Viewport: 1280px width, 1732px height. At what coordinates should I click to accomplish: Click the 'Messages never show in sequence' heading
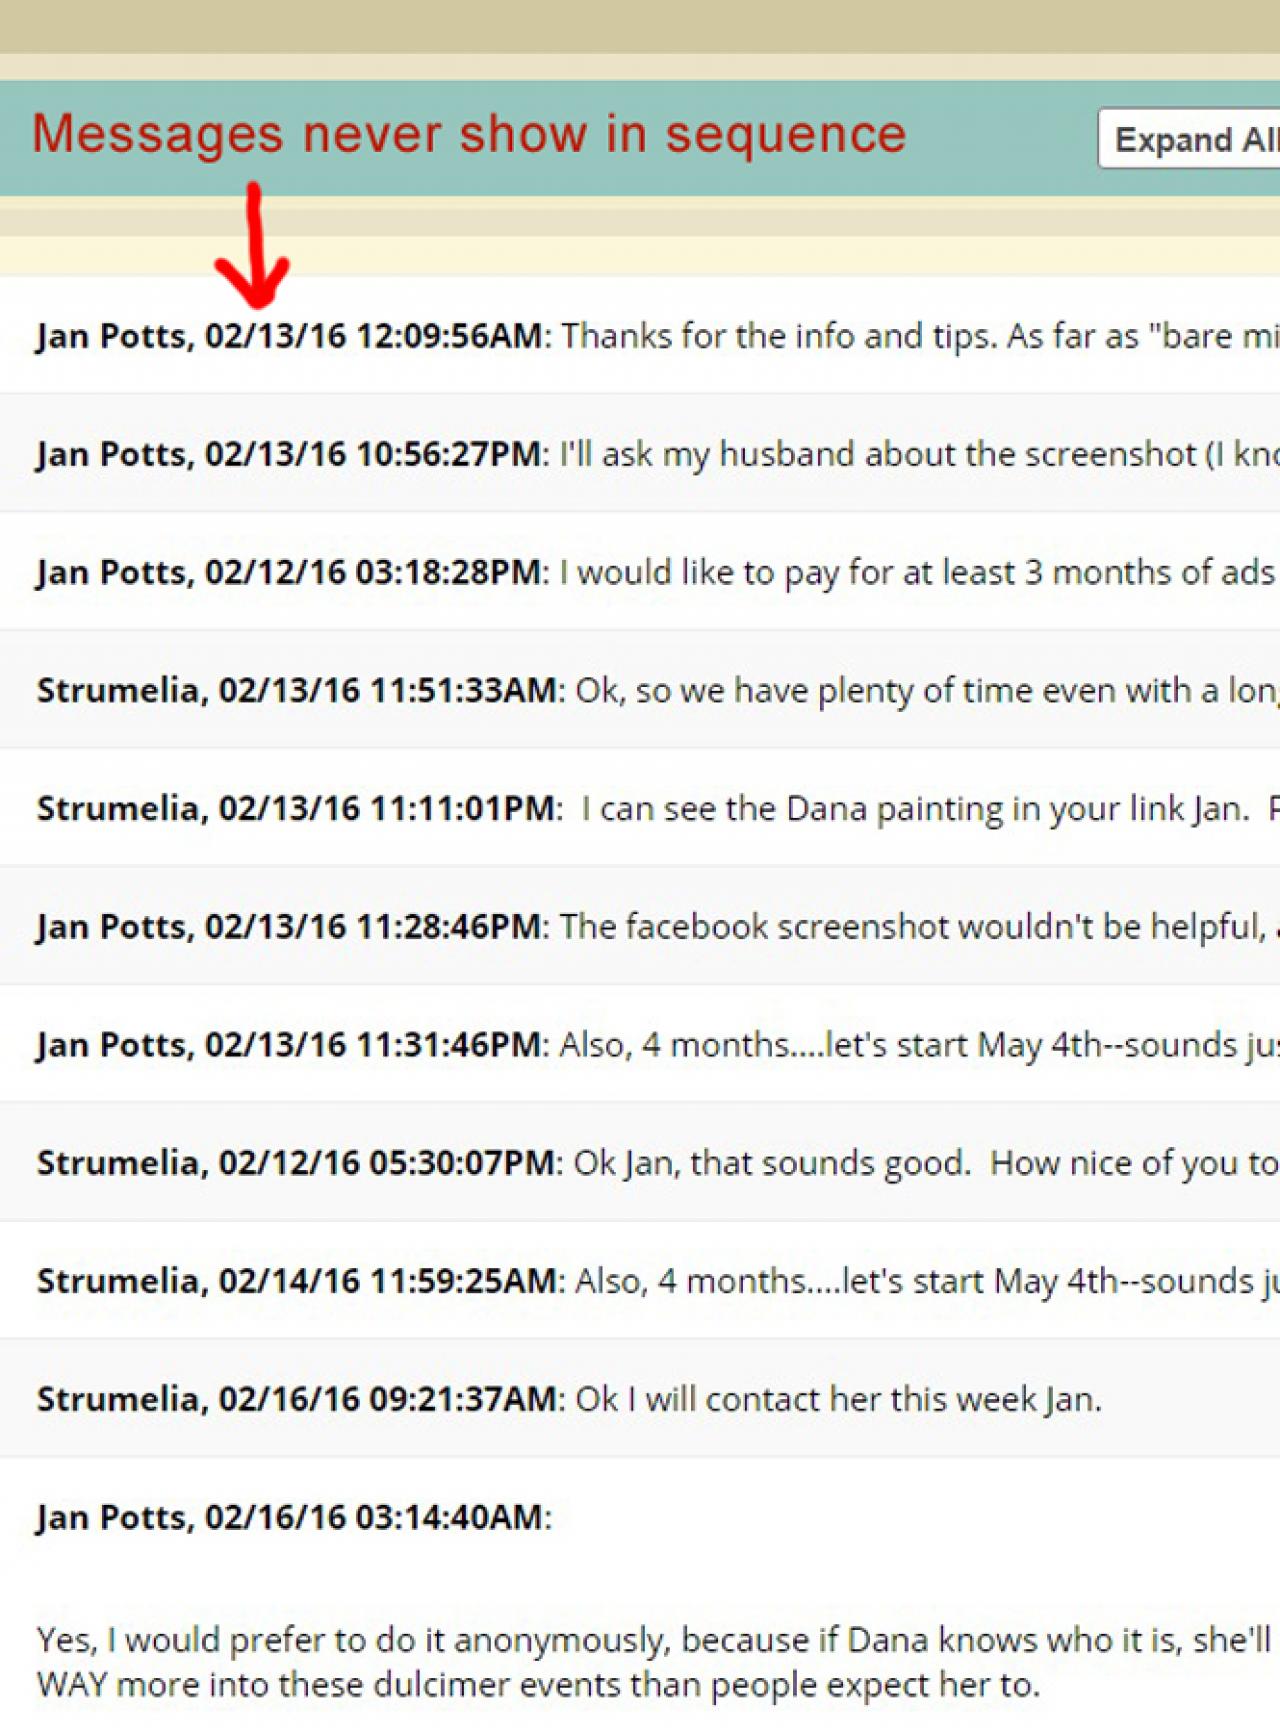tap(468, 134)
